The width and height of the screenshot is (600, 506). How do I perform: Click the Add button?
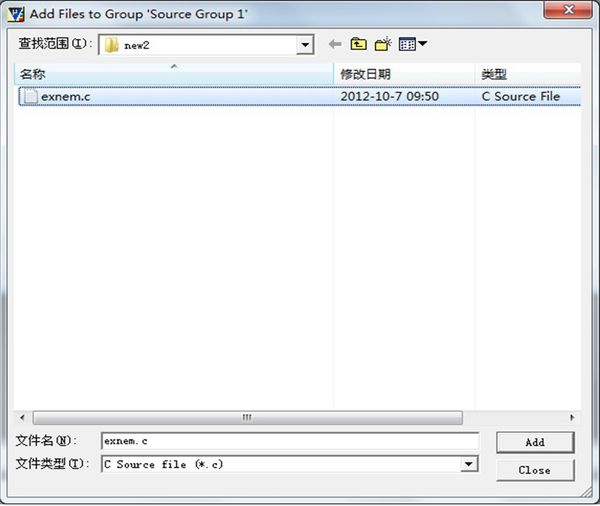pyautogui.click(x=535, y=442)
